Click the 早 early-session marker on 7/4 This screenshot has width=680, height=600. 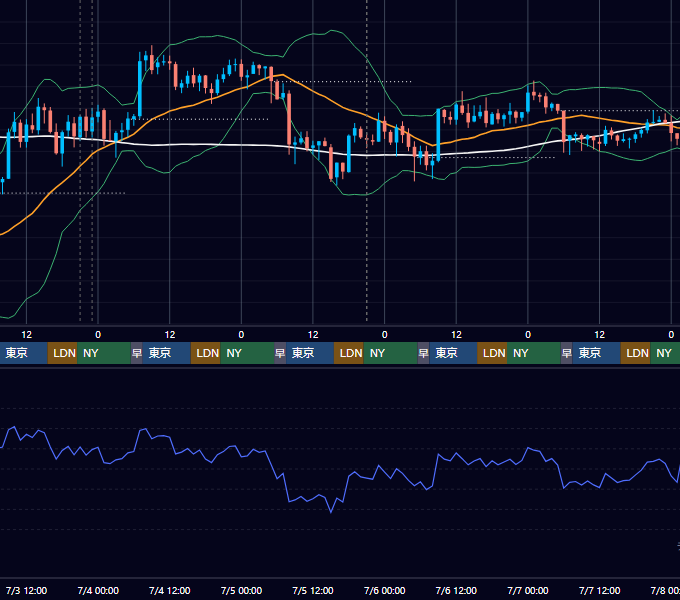137,353
